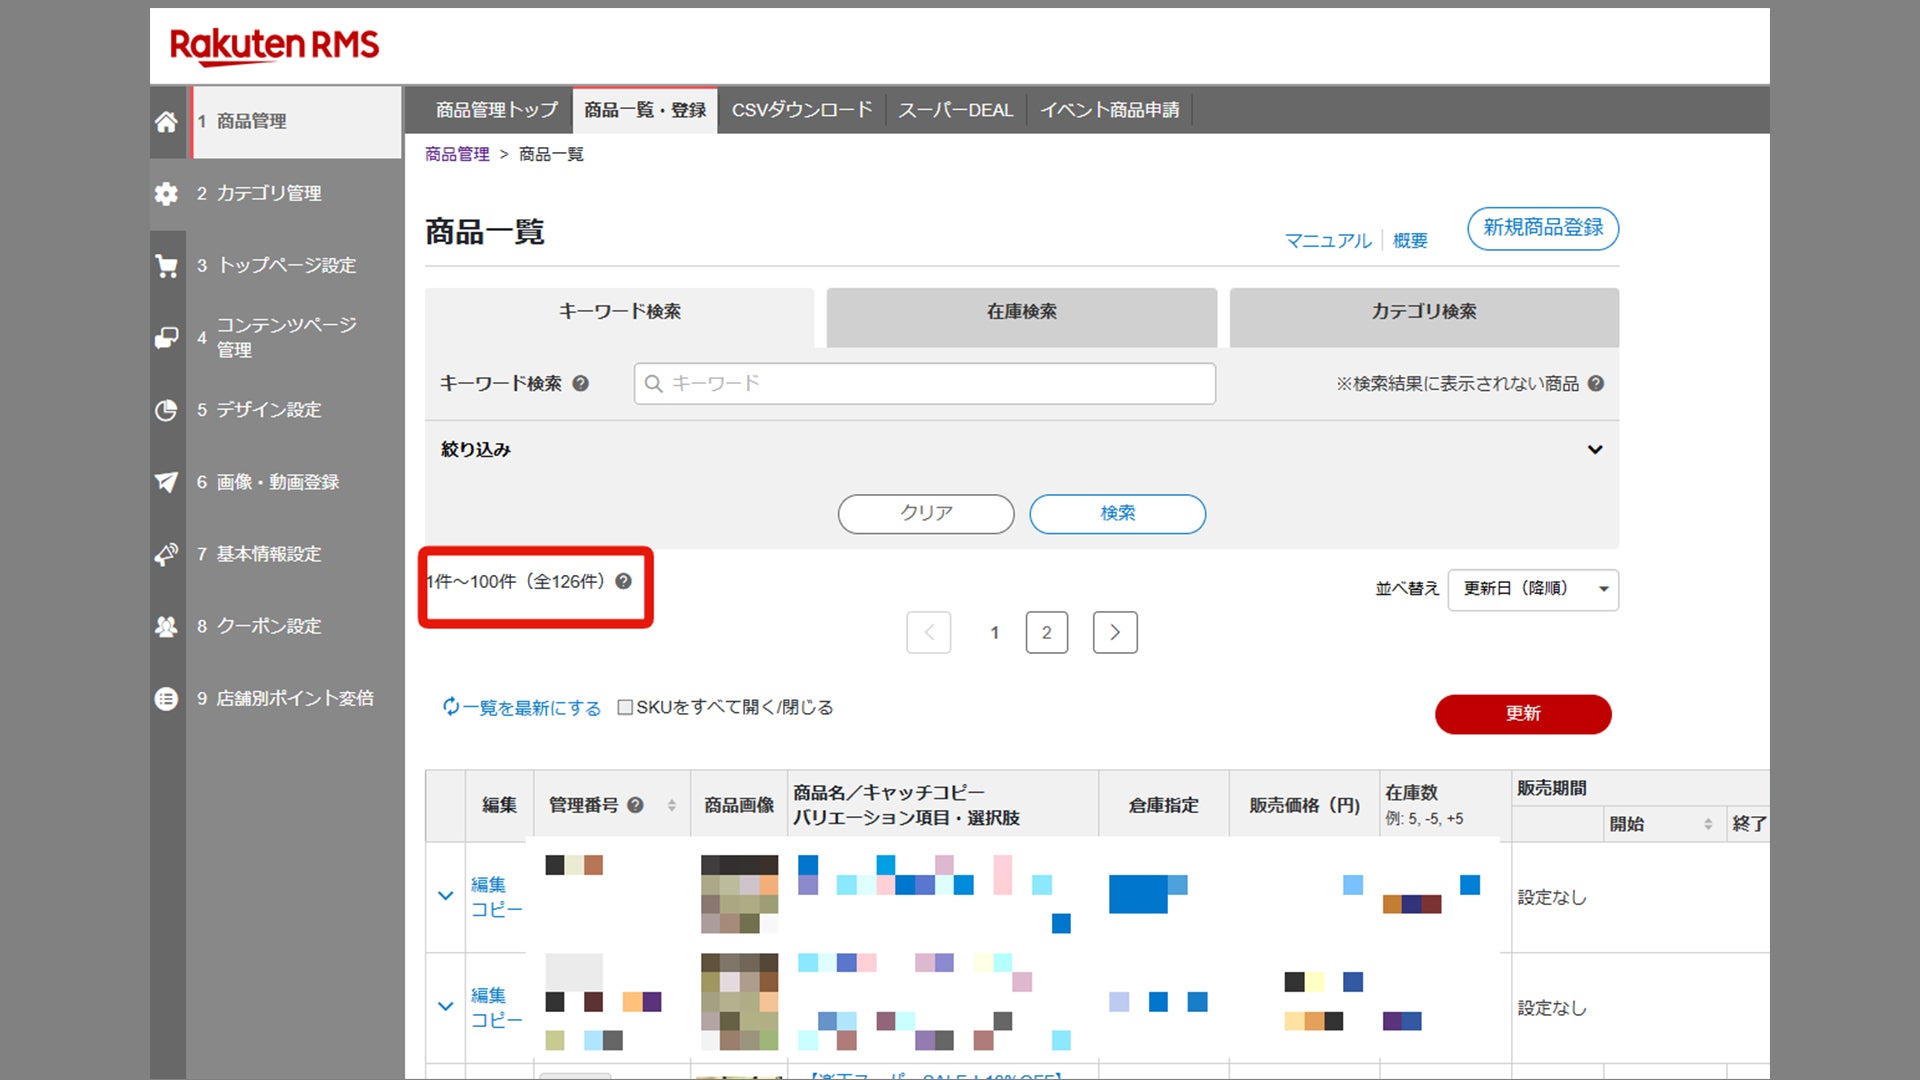Screen dimensions: 1920x1080
Task: Click the help icon after 検索結果に表示されない商品
Action: [1596, 383]
